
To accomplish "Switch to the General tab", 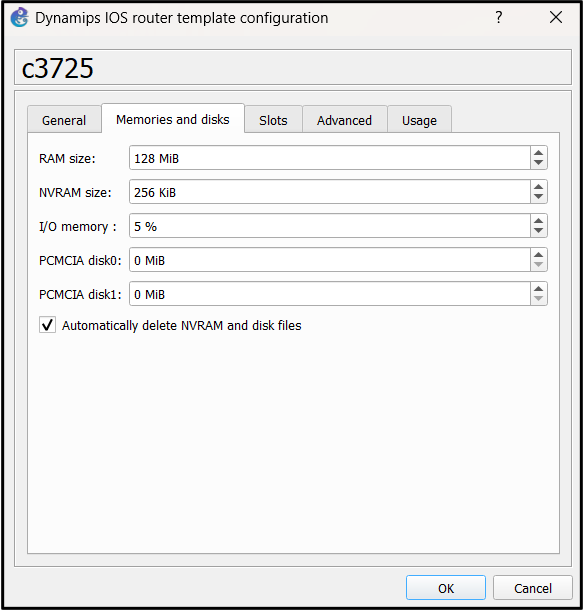I will click(64, 120).
